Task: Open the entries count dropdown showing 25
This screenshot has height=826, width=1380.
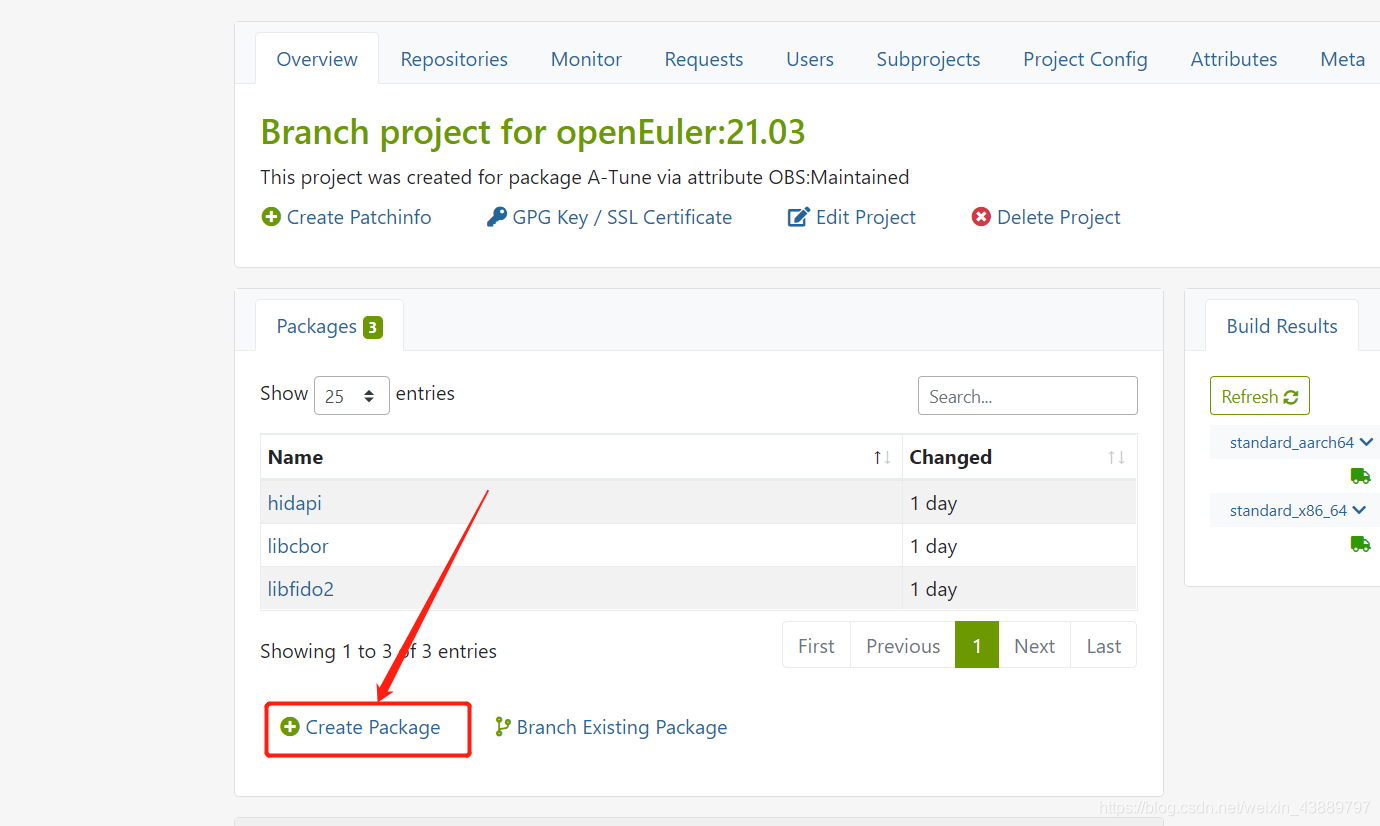Action: [351, 395]
